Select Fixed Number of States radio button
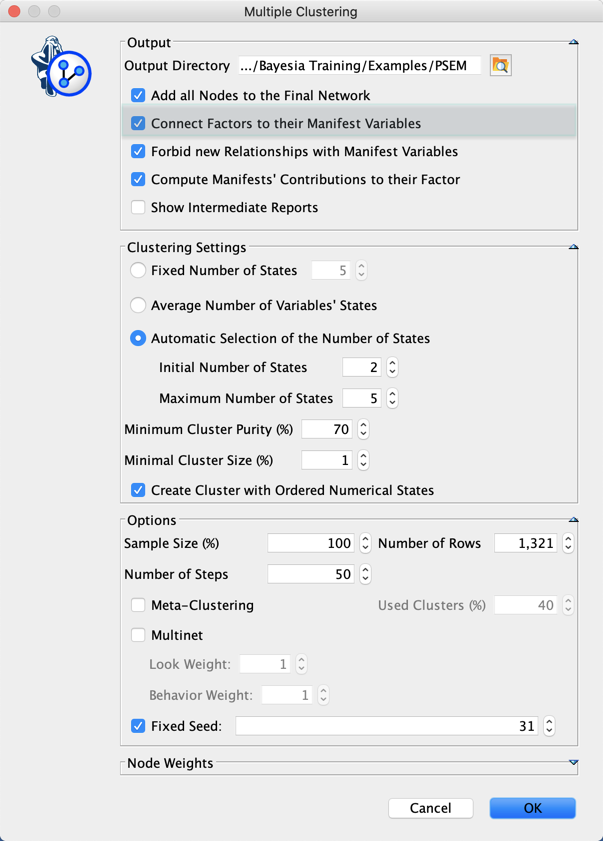 pyautogui.click(x=138, y=270)
